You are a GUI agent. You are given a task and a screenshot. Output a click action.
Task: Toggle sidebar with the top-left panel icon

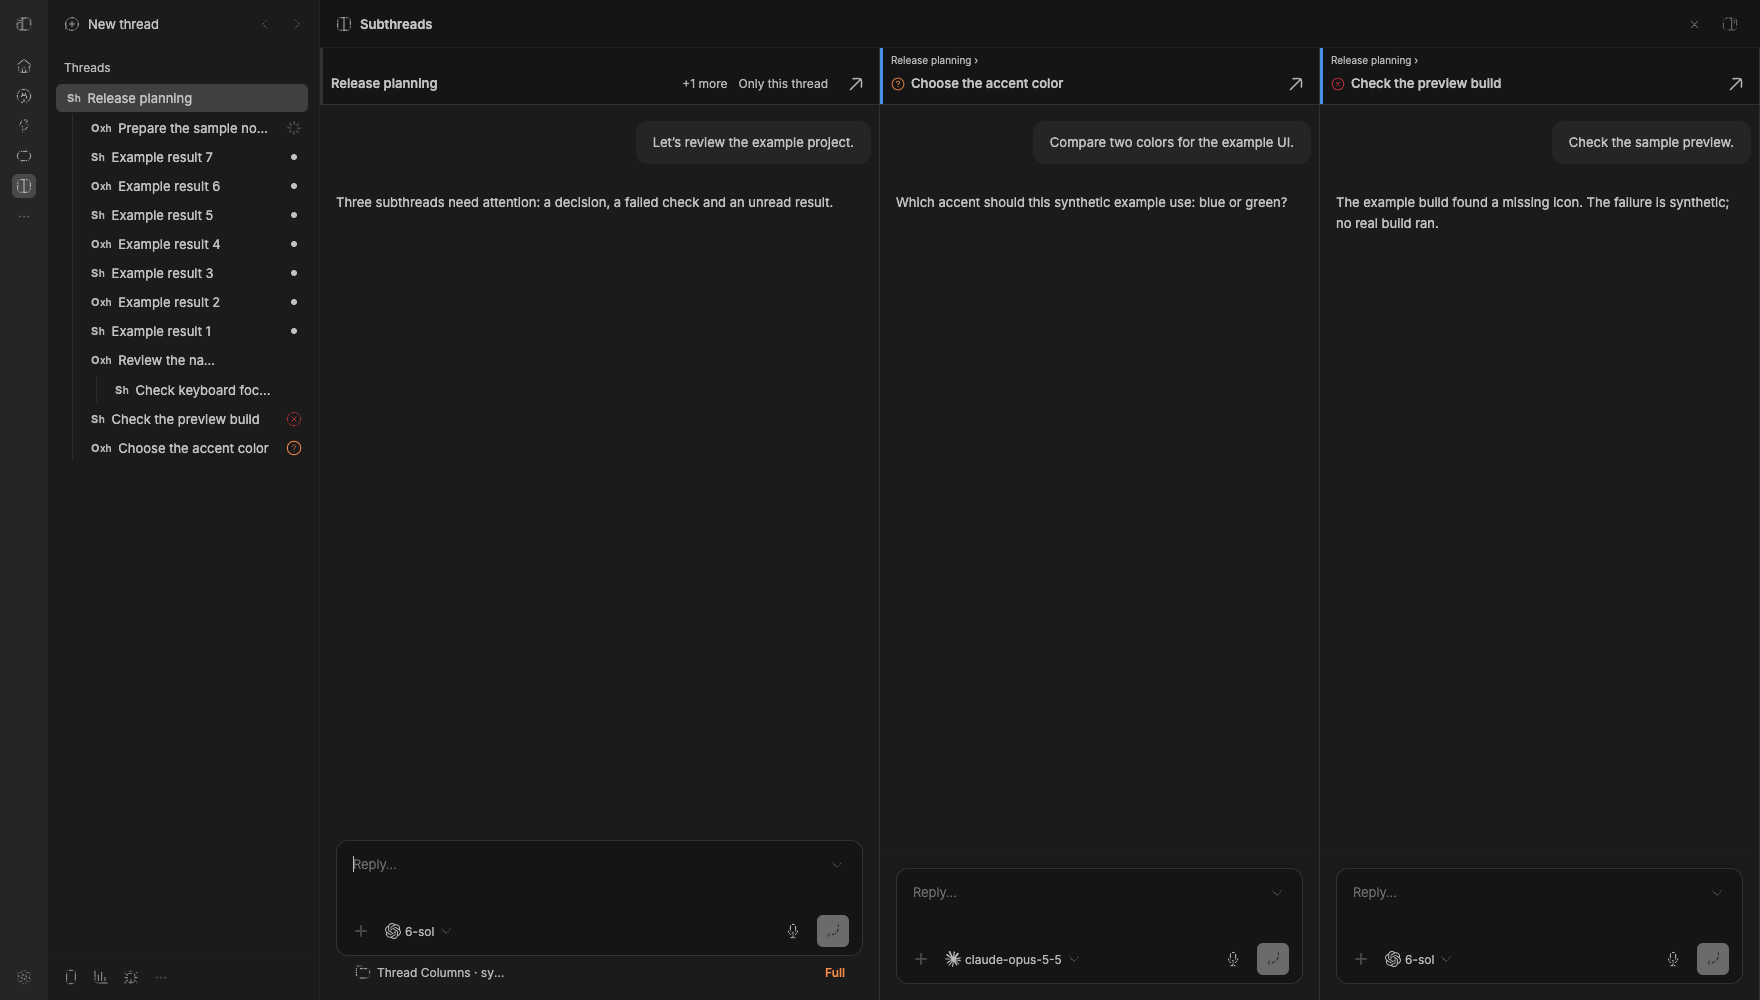point(24,24)
